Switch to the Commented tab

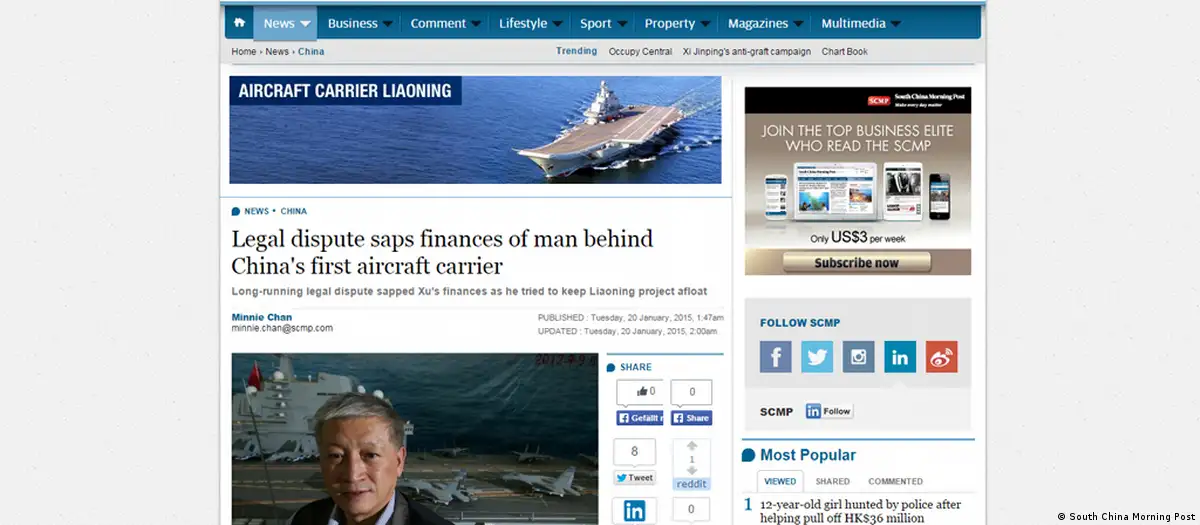pyautogui.click(x=895, y=481)
